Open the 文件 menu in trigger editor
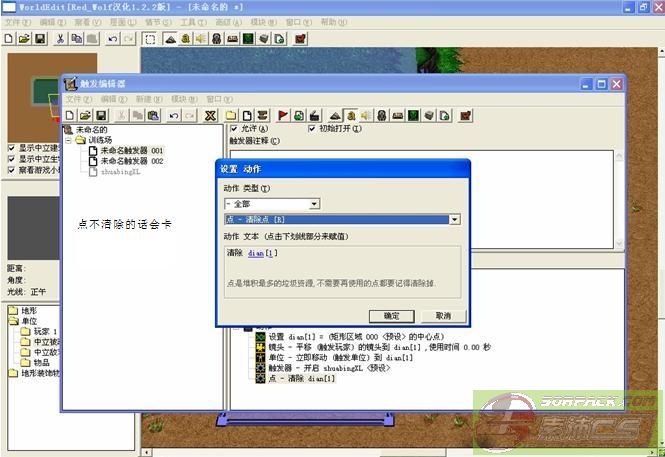This screenshot has height=457, width=665. click(x=79, y=100)
